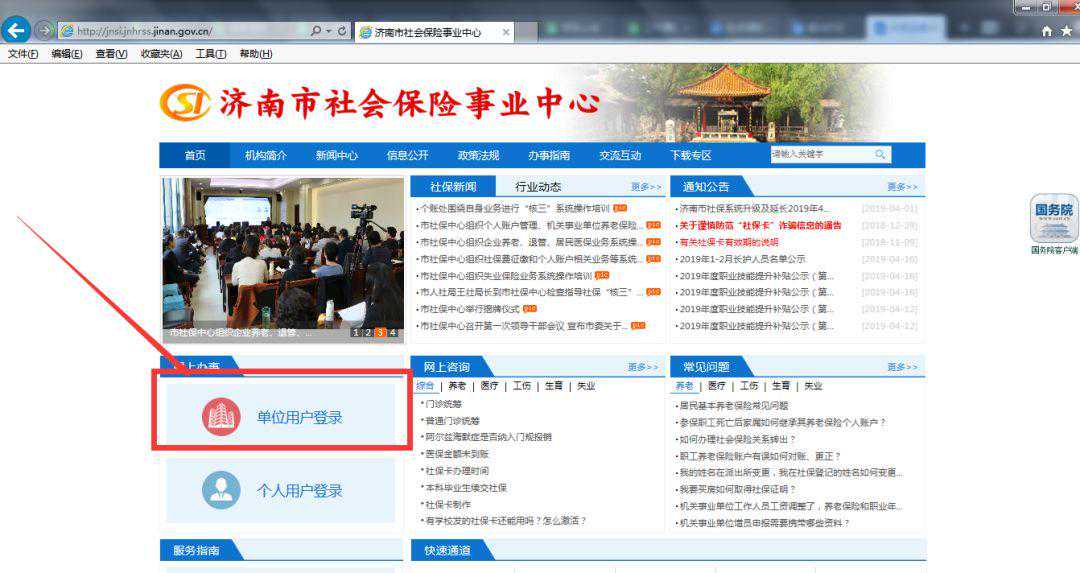The height and width of the screenshot is (573, 1080).
Task: Click the keyword search input field
Action: (x=820, y=155)
